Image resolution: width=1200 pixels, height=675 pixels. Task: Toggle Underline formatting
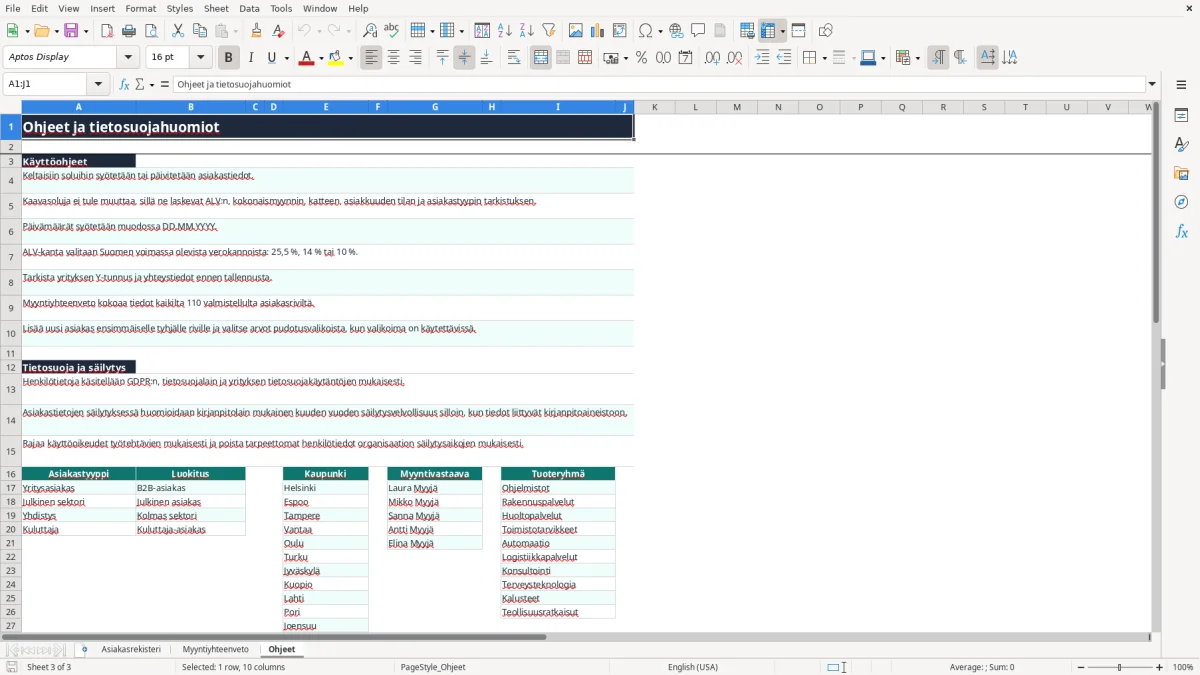click(x=271, y=58)
